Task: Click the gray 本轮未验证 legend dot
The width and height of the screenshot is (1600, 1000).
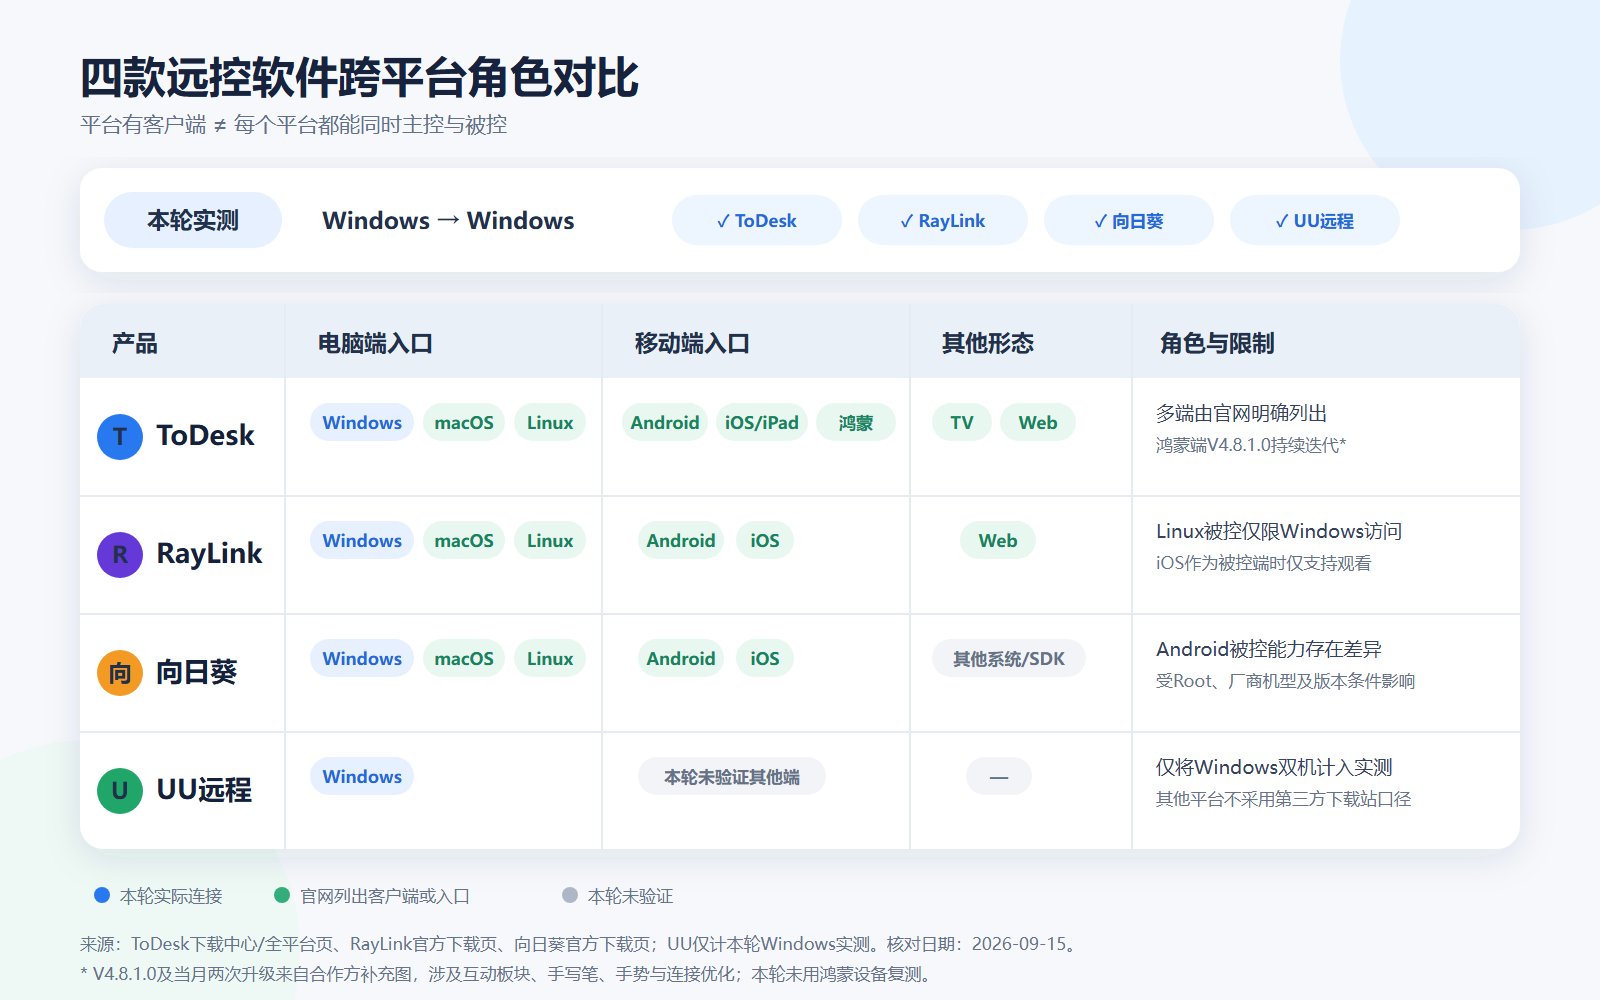Action: point(570,895)
